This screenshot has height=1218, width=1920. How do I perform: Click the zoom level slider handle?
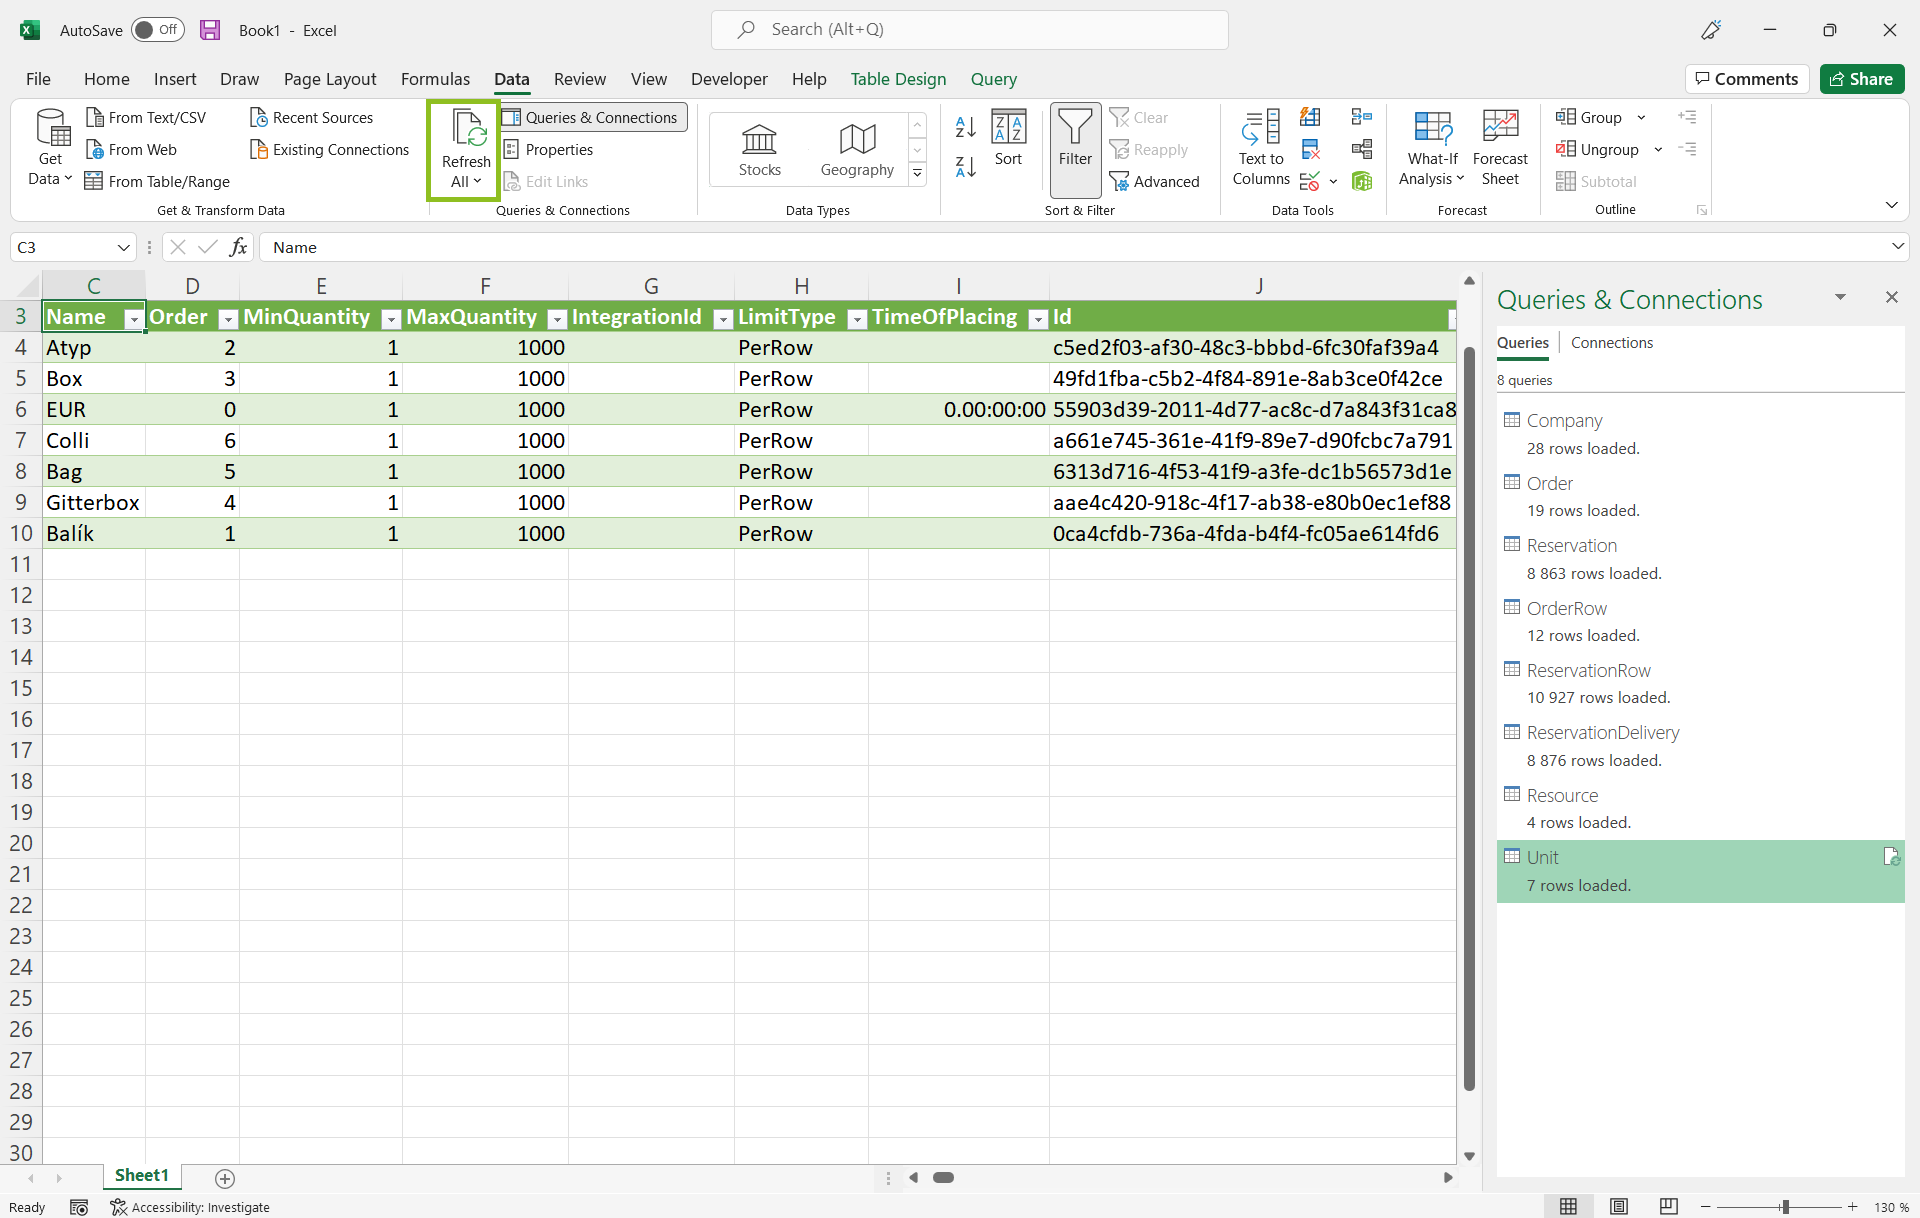[1785, 1207]
